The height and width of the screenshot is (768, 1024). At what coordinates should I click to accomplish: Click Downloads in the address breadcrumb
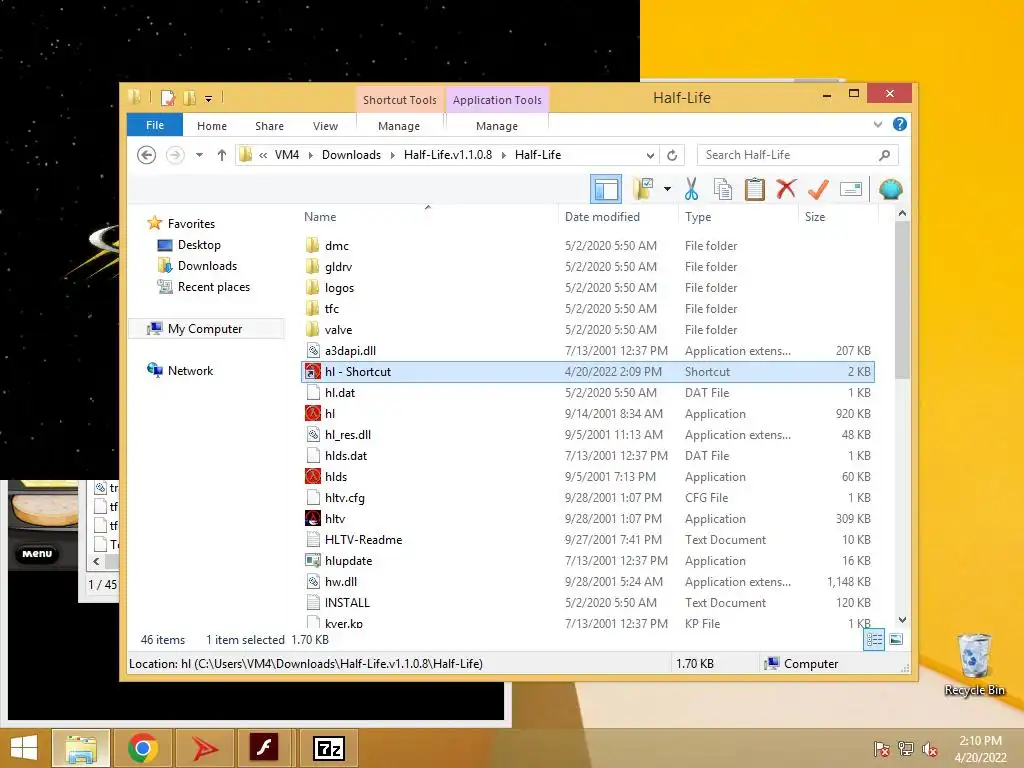(351, 155)
